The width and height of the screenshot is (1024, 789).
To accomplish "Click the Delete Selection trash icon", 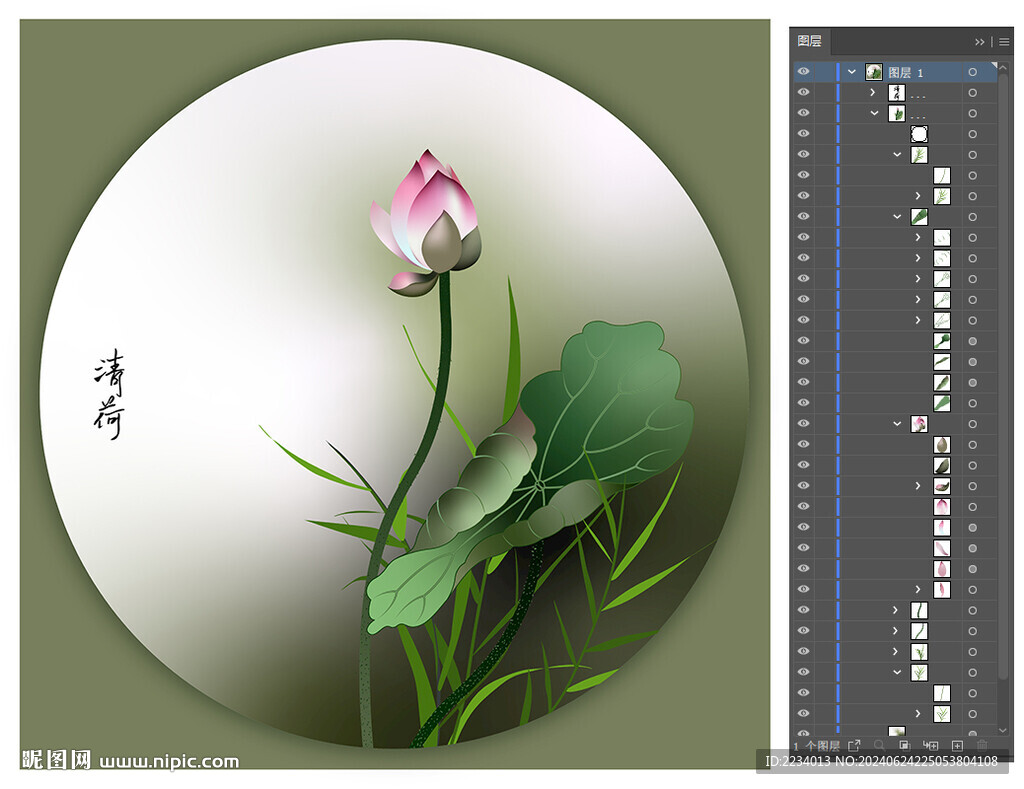I will [x=981, y=746].
